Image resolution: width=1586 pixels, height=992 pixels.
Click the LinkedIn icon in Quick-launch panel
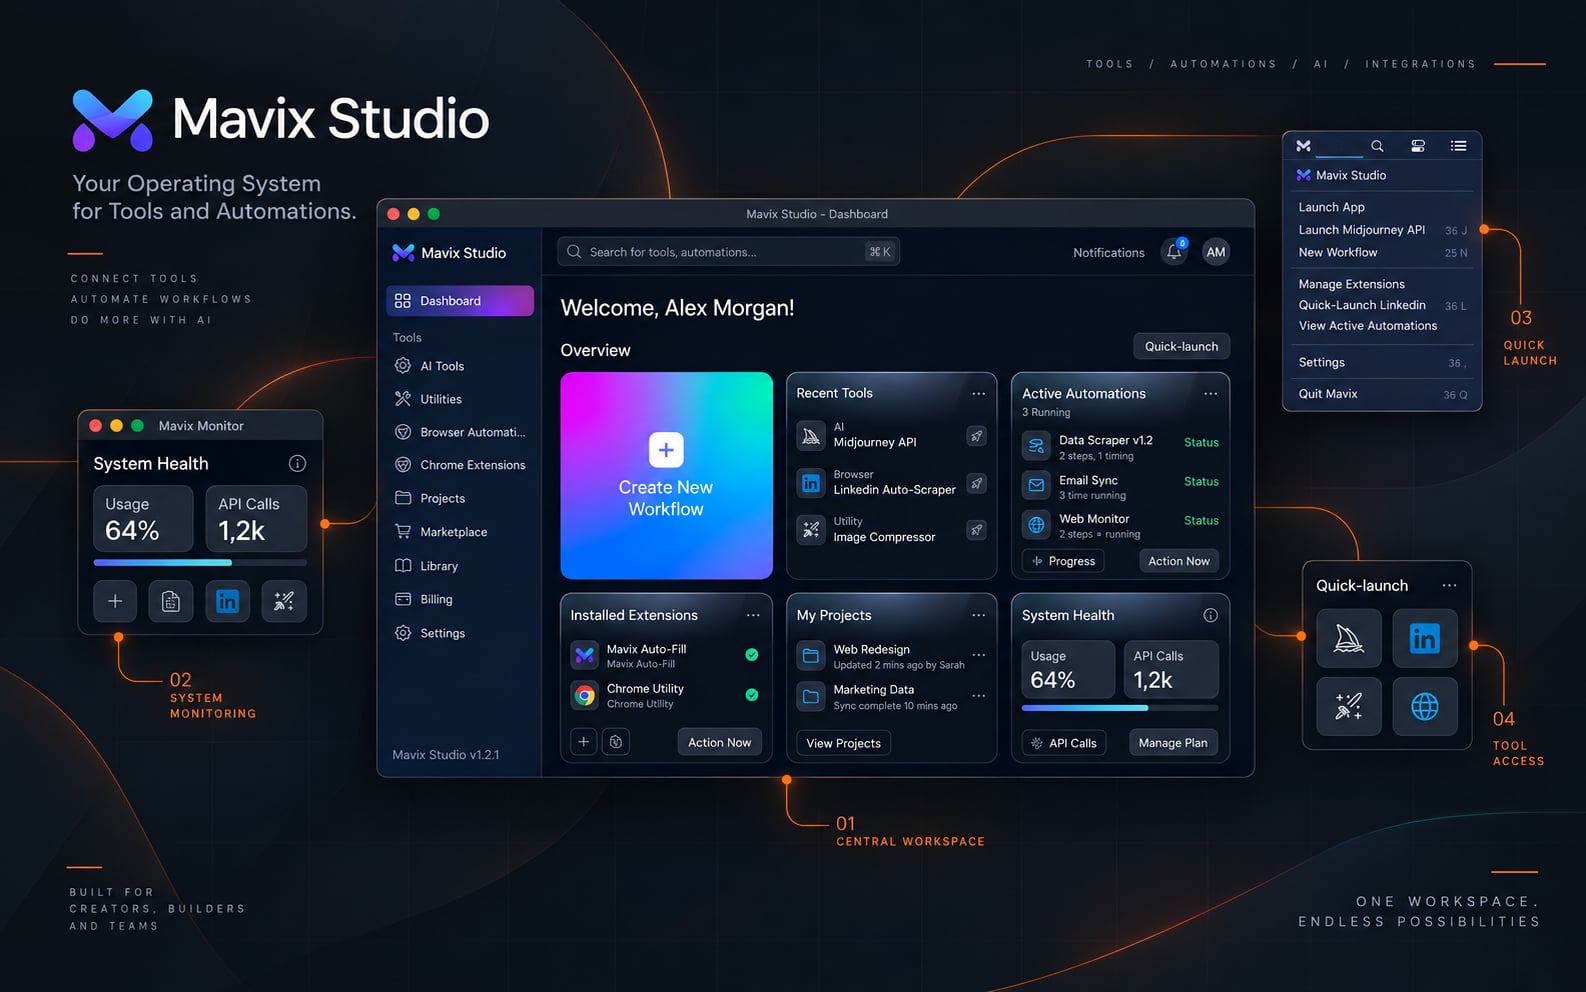pos(1425,638)
